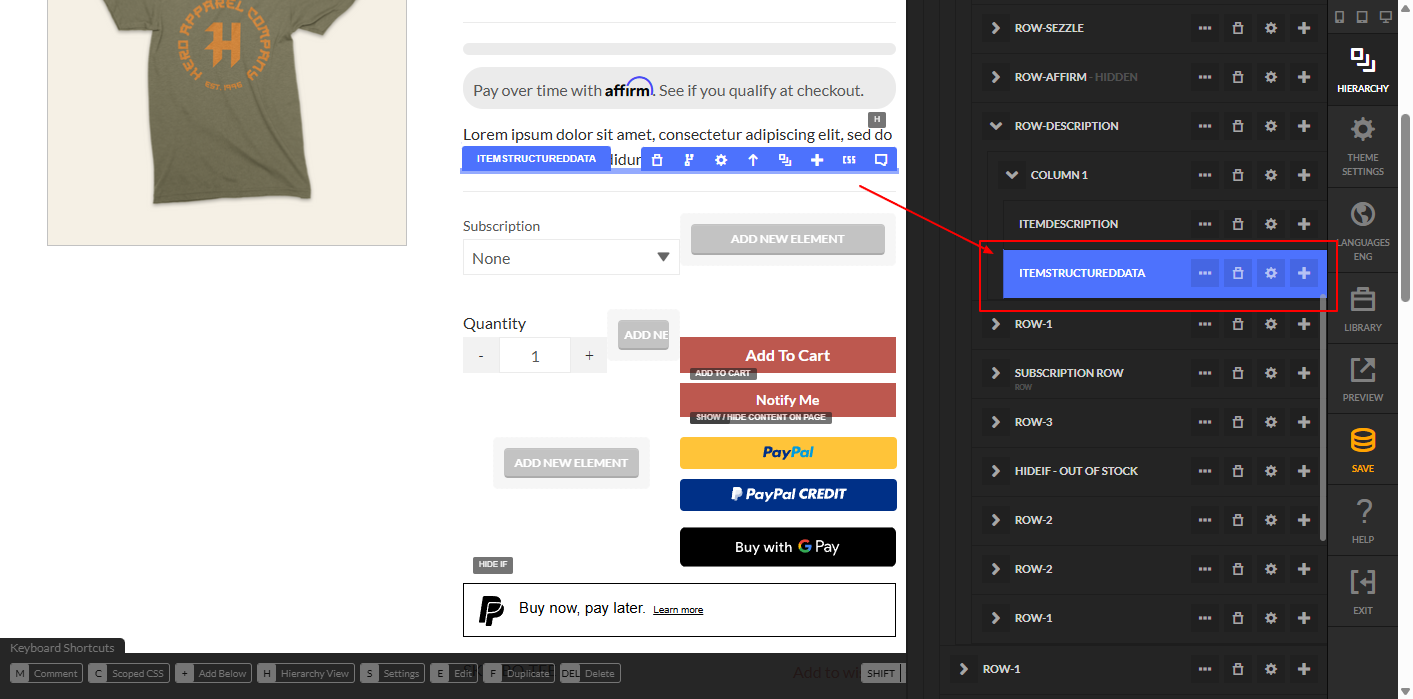1413x699 pixels.
Task: Decrease quantity with the minus button
Action: click(481, 355)
